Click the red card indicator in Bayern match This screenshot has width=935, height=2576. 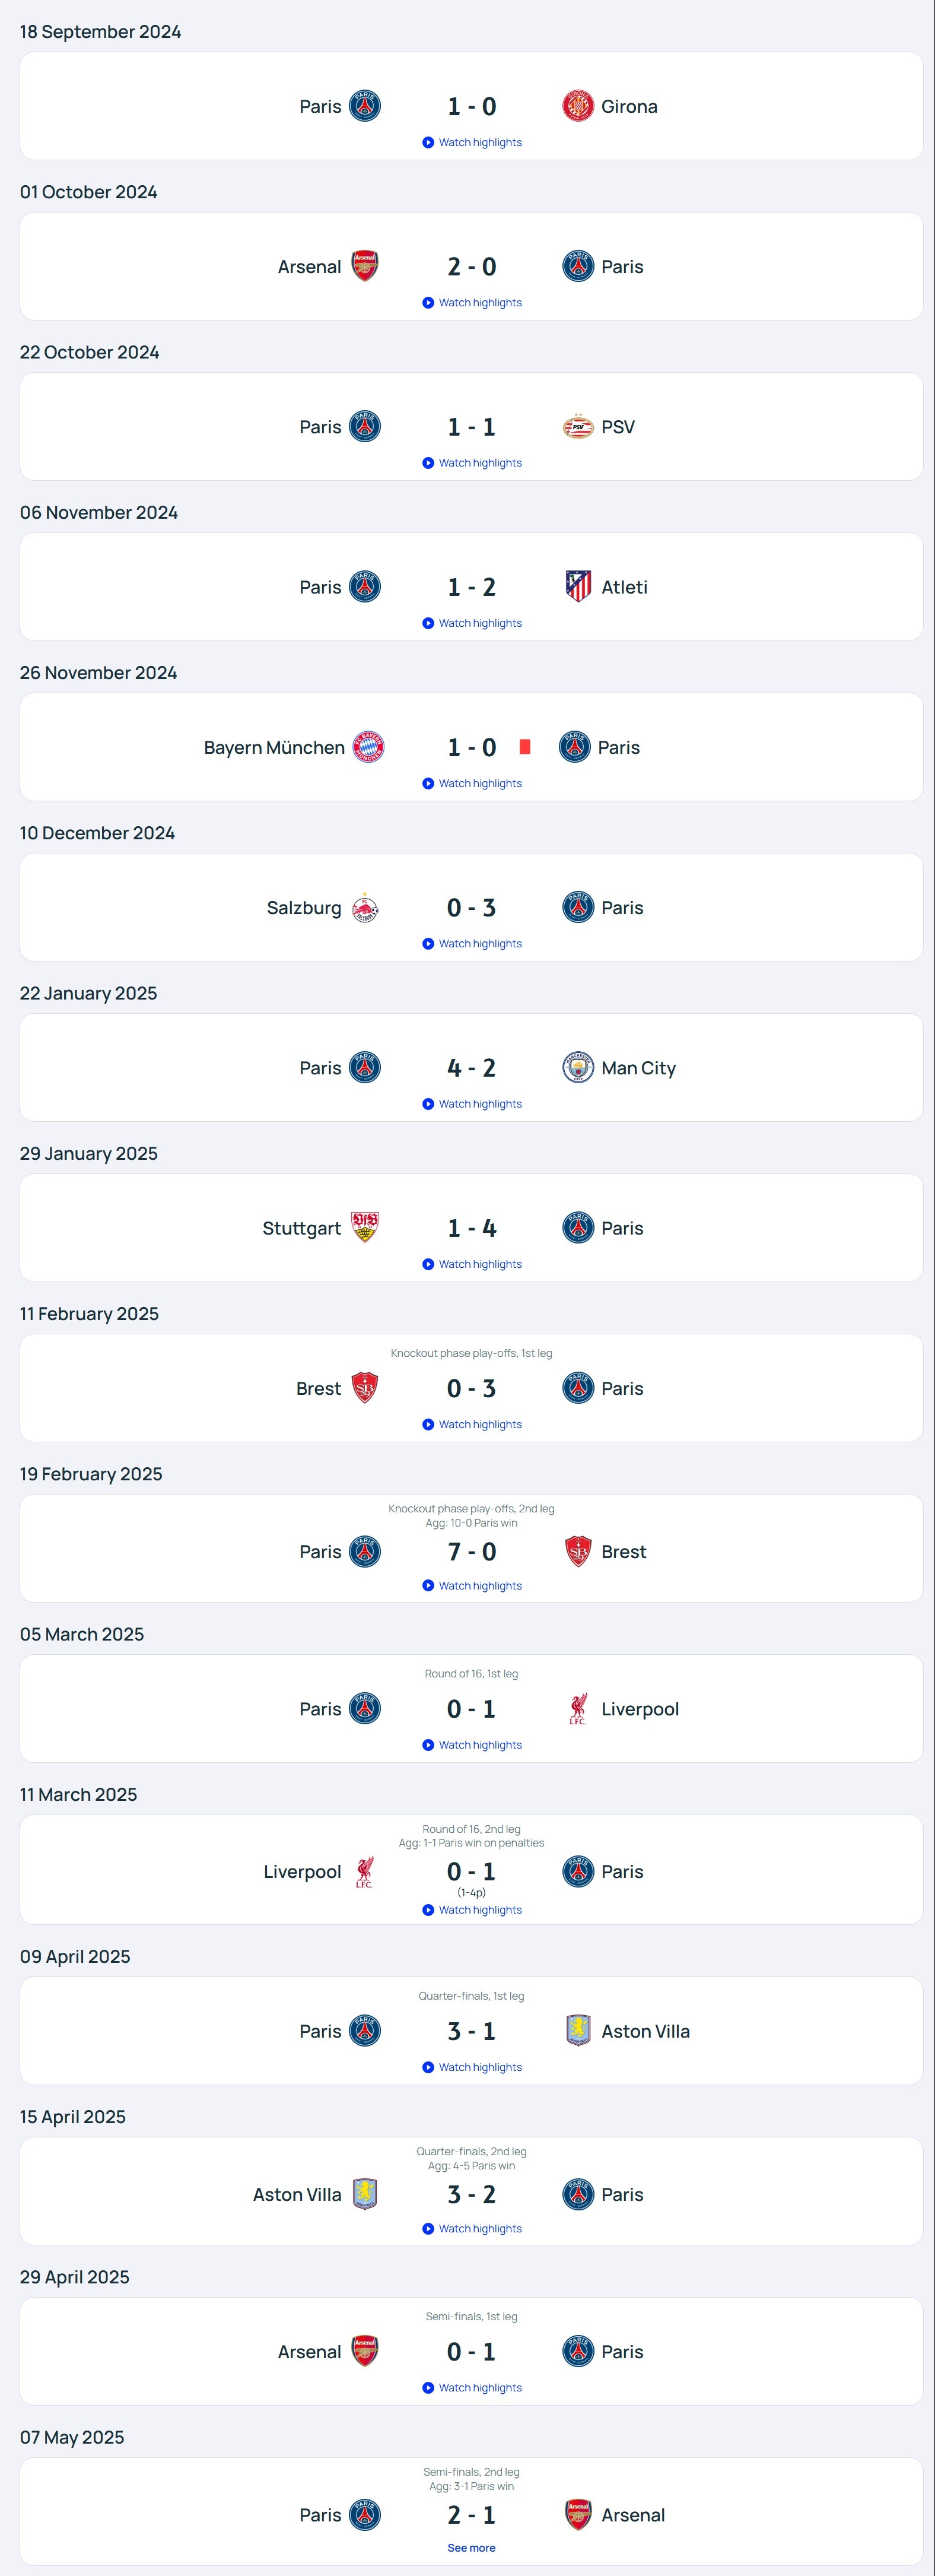tap(525, 747)
